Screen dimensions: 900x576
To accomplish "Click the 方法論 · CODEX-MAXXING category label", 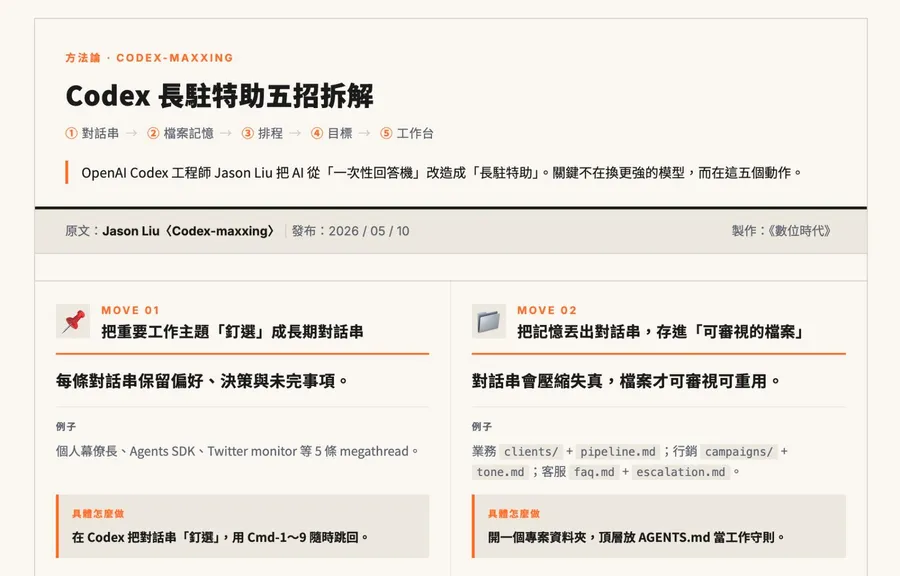I will tap(149, 57).
